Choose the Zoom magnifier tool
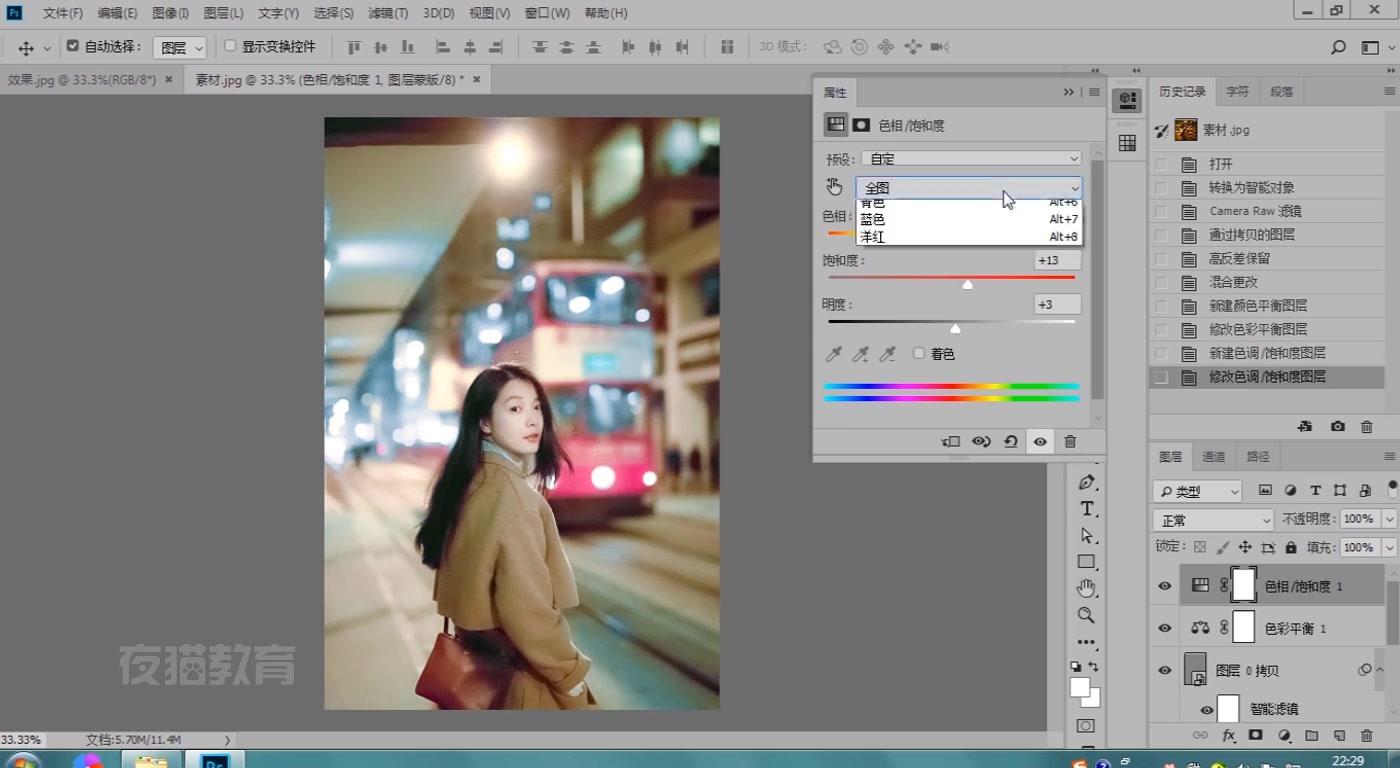1400x768 pixels. 1087,615
